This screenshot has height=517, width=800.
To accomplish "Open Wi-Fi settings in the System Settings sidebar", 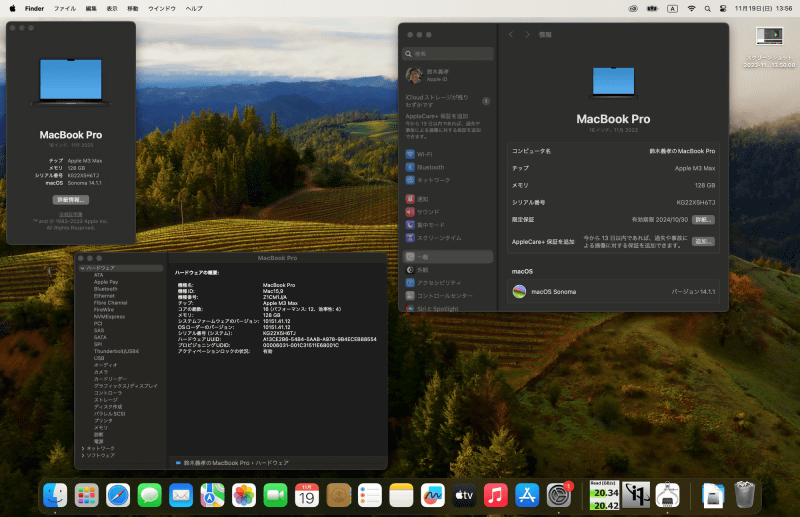I will click(425, 154).
